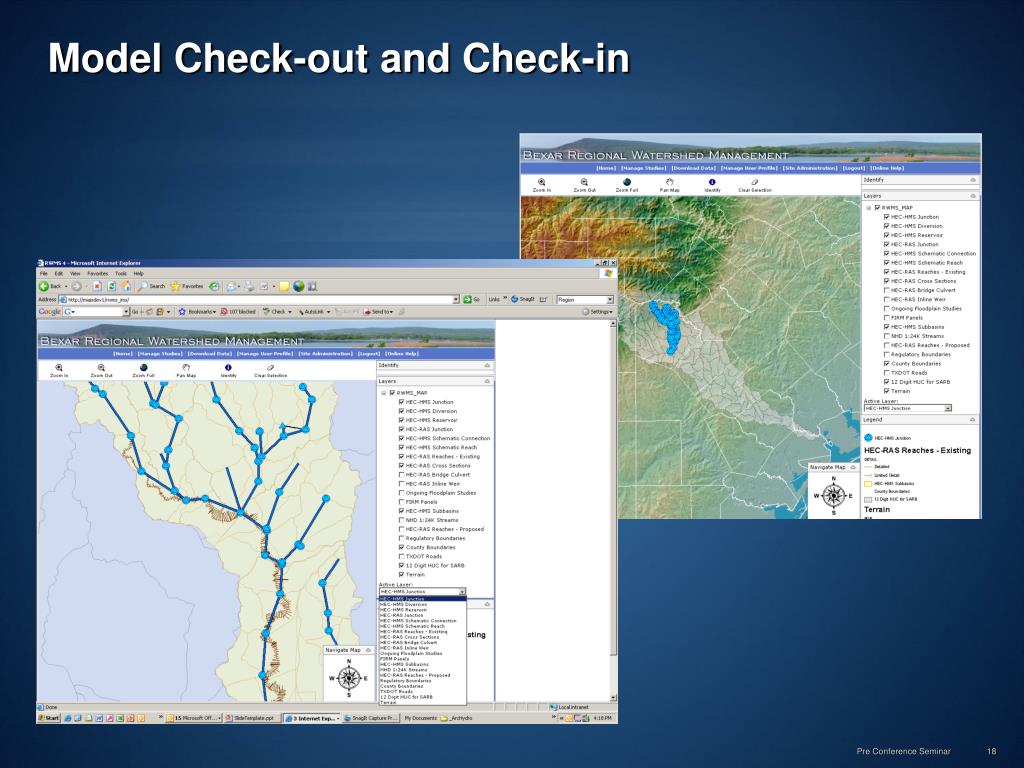
Task: Click Clear Selection eraser in IE window
Action: click(270, 368)
